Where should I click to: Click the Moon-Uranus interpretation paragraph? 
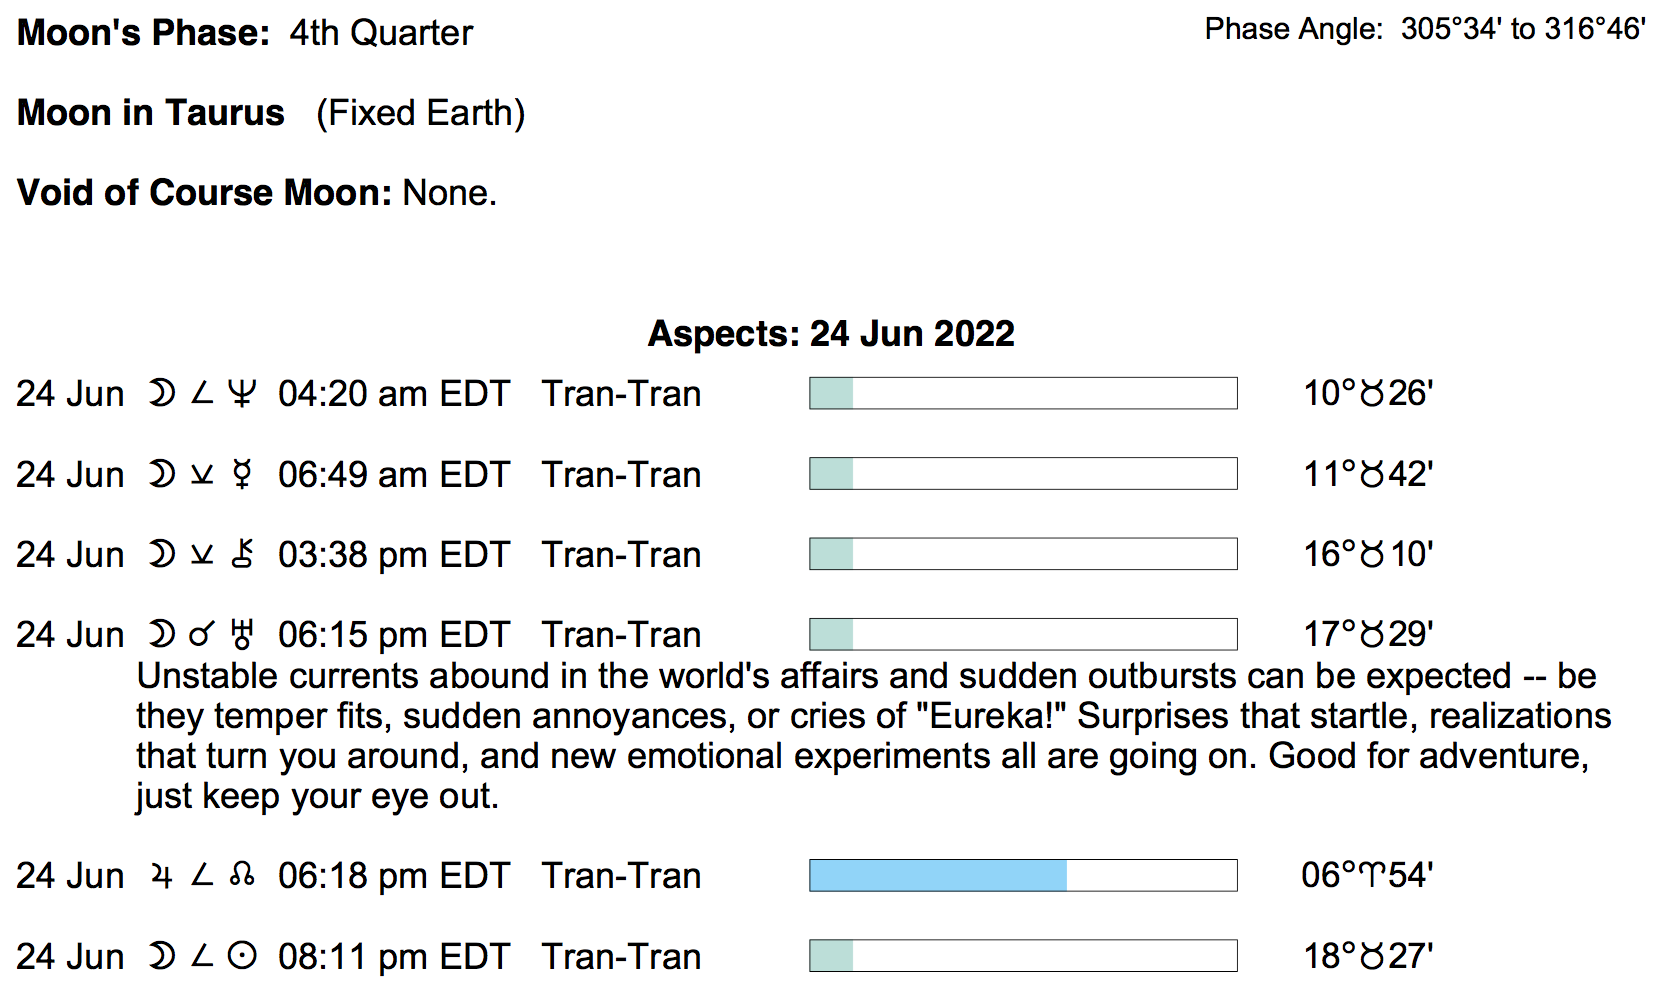click(870, 736)
